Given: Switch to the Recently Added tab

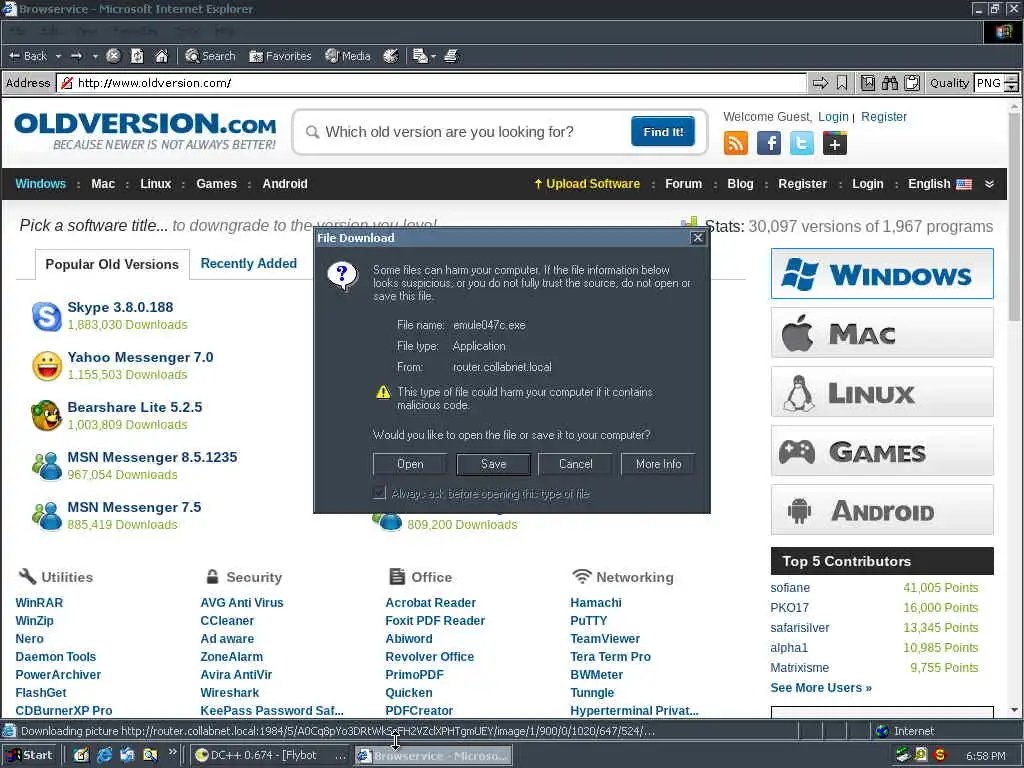Looking at the screenshot, I should [248, 263].
